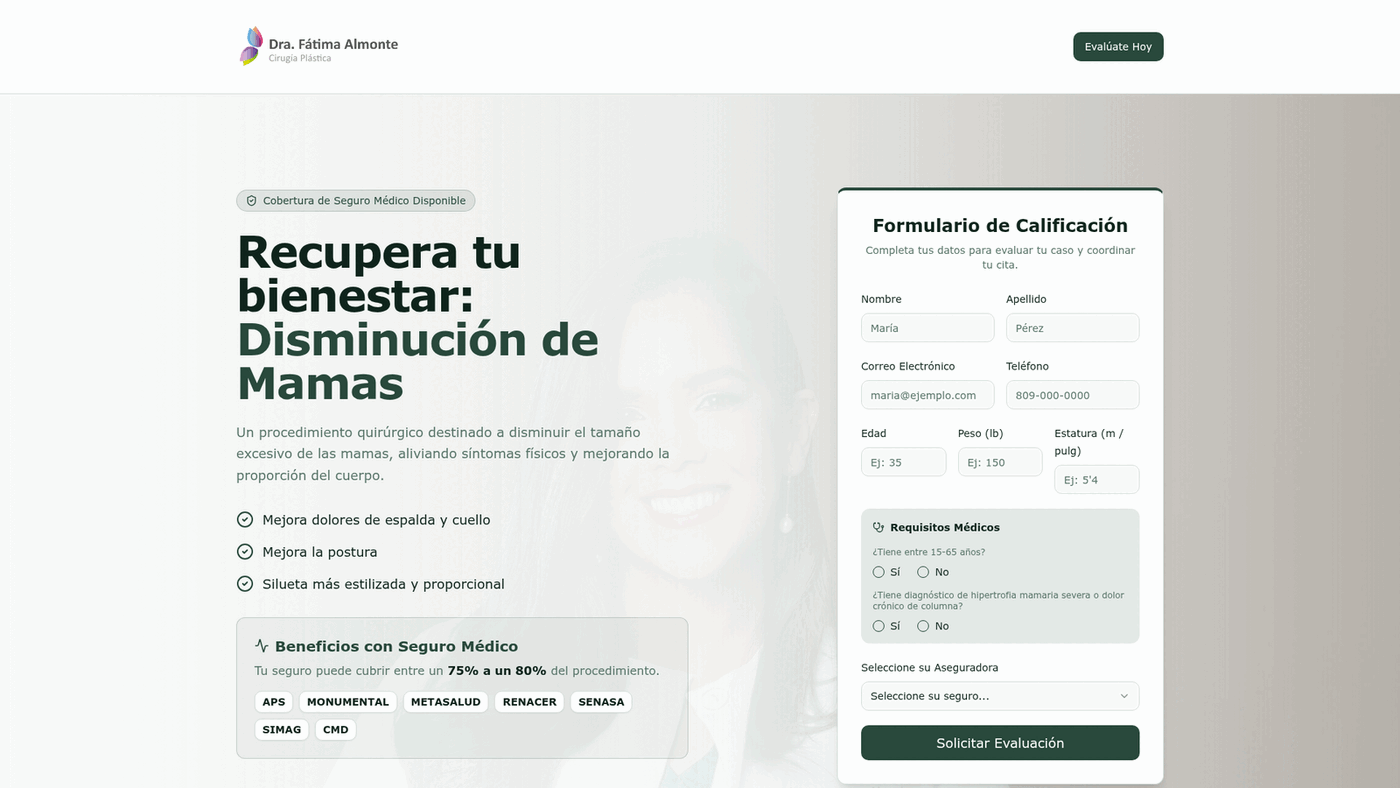This screenshot has width=1400, height=788.
Task: Focus the Teléfono input field
Action: [x=1073, y=395]
